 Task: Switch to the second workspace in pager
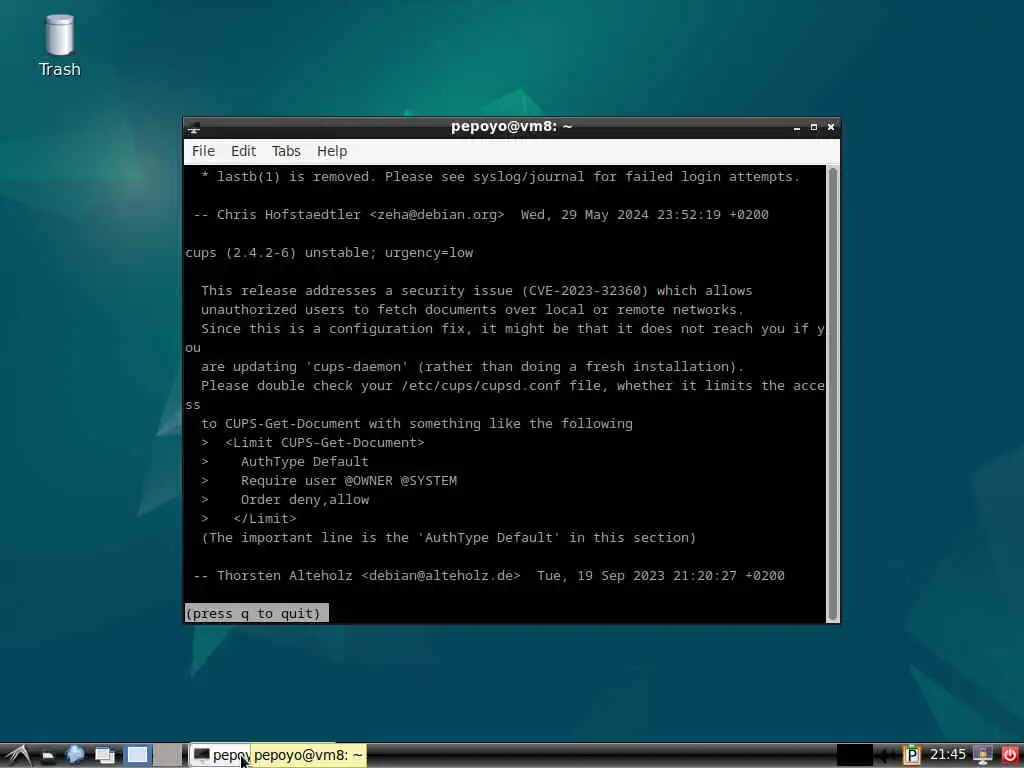pos(169,755)
